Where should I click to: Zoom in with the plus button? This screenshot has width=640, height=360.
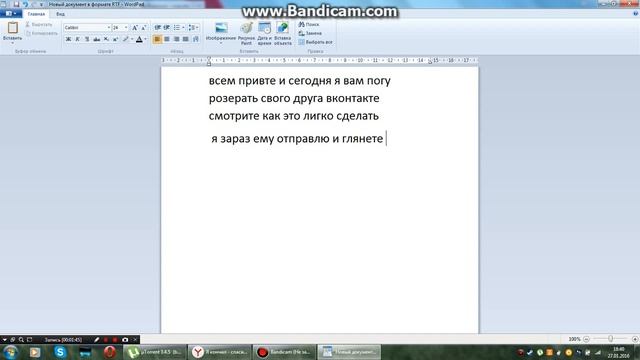pyautogui.click(x=635, y=339)
